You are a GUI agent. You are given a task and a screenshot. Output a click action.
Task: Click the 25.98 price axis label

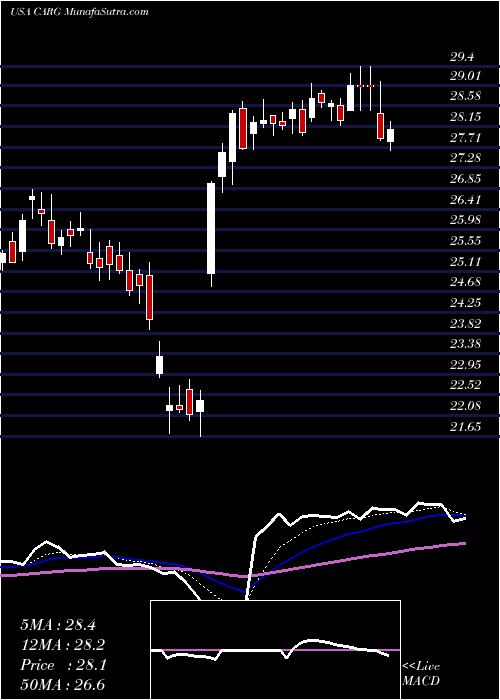click(x=465, y=220)
